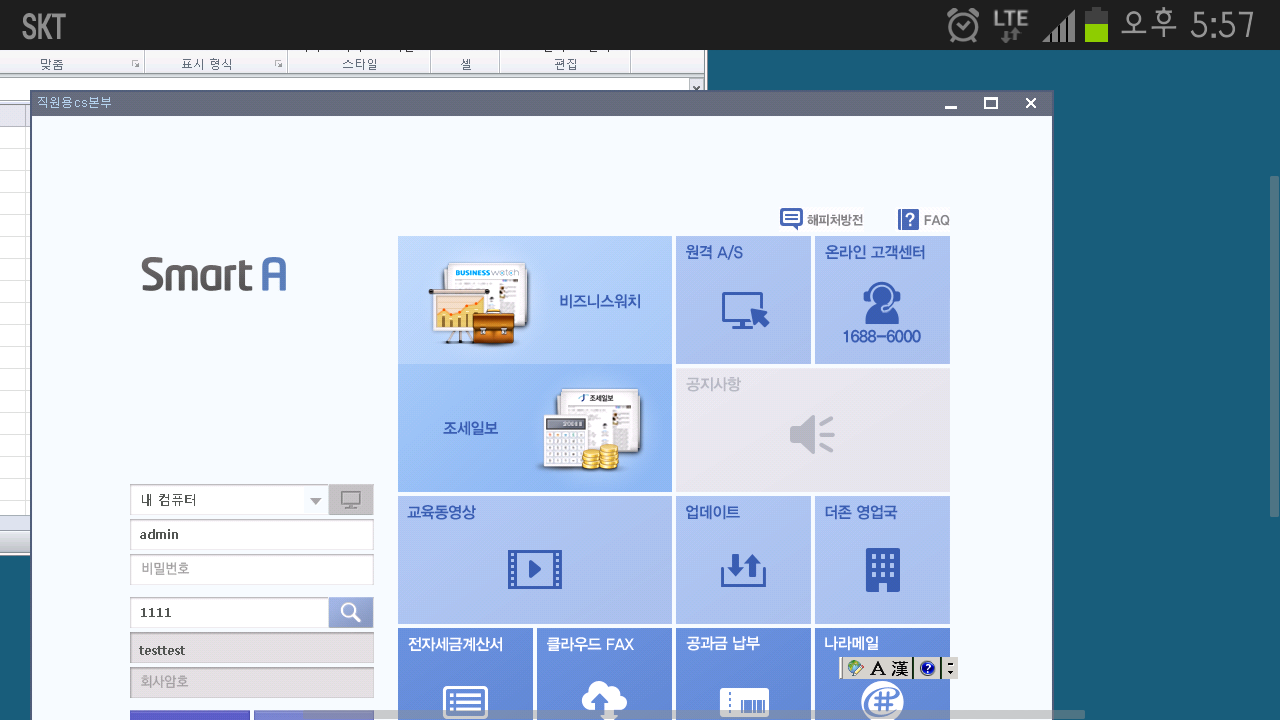1280x720 pixels.
Task: Click the testtest company name field
Action: (x=252, y=650)
